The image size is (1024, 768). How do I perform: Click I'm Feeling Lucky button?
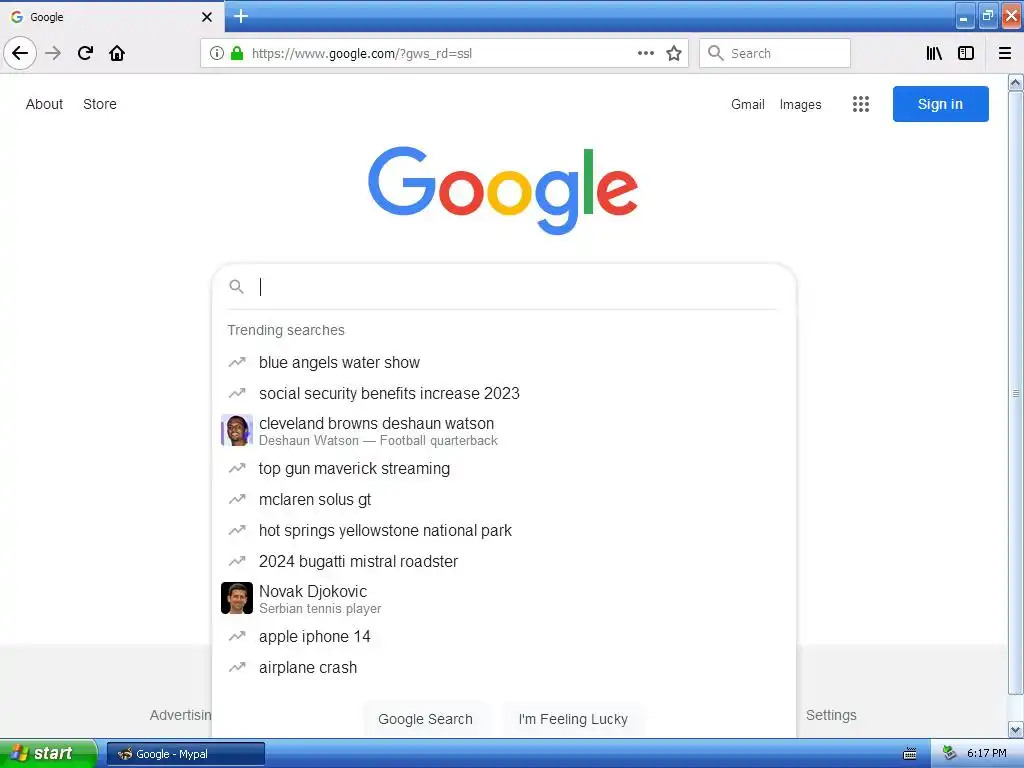(x=573, y=719)
